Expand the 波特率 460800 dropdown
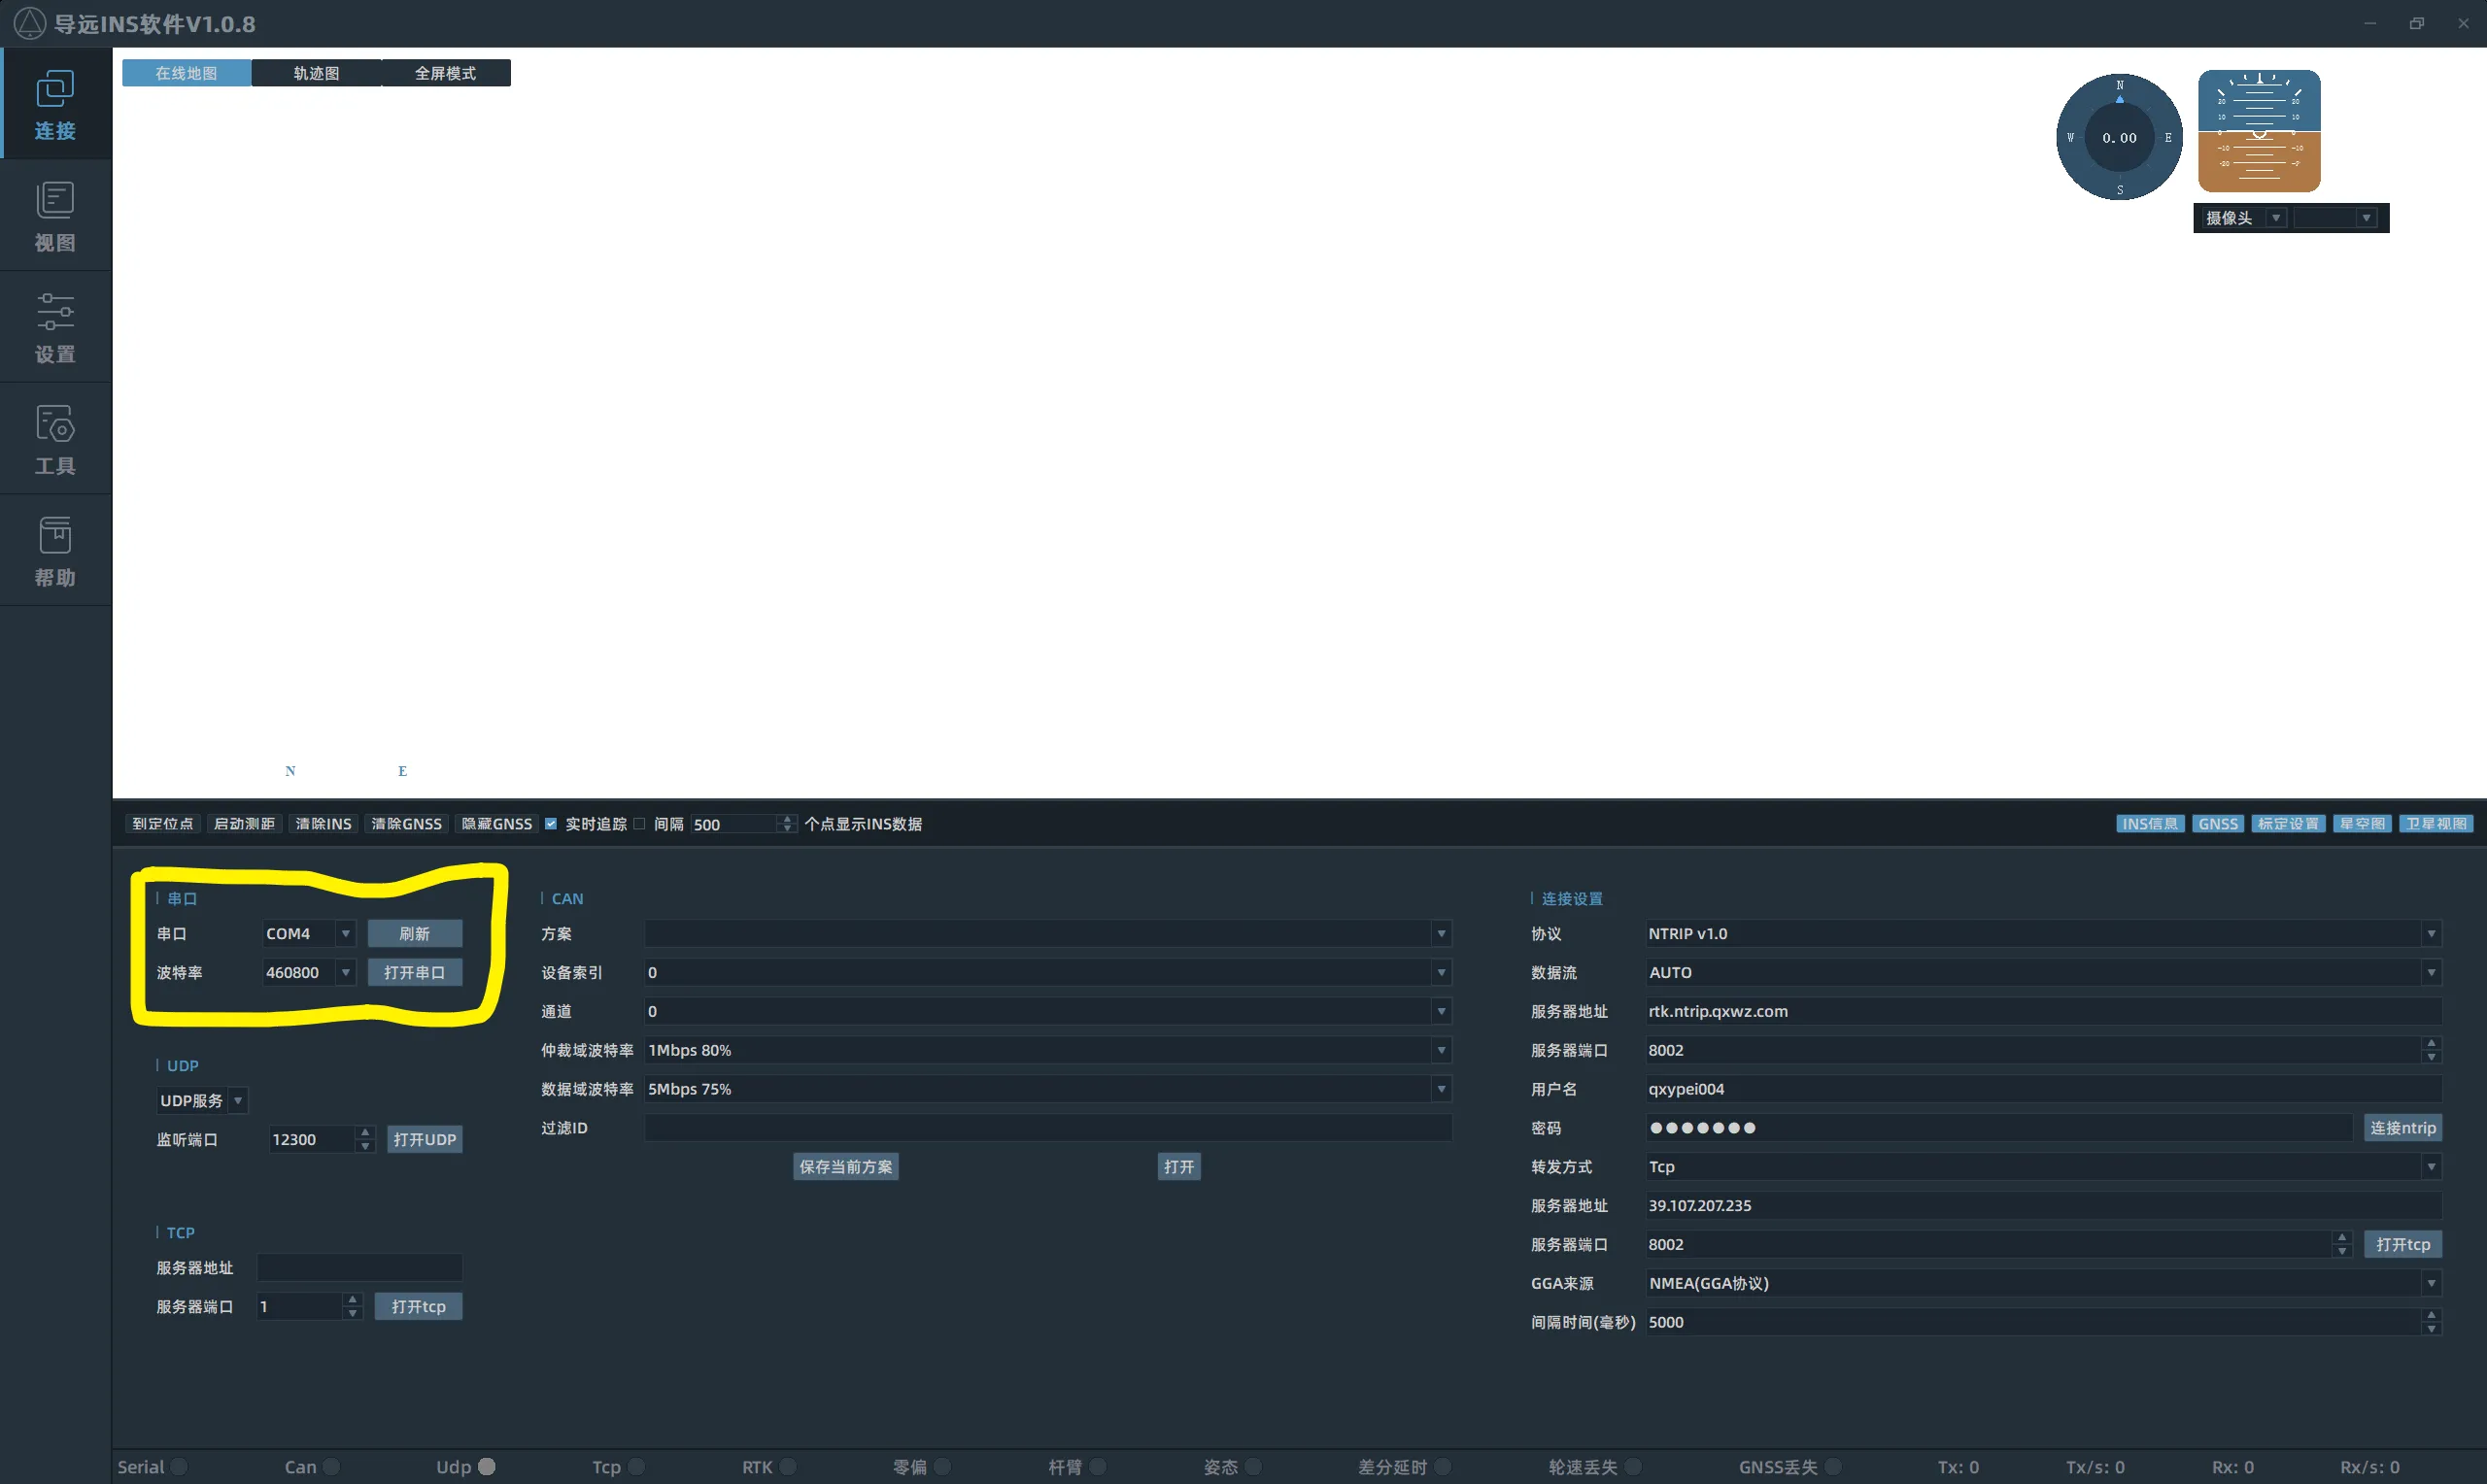The height and width of the screenshot is (1484, 2487). point(345,972)
